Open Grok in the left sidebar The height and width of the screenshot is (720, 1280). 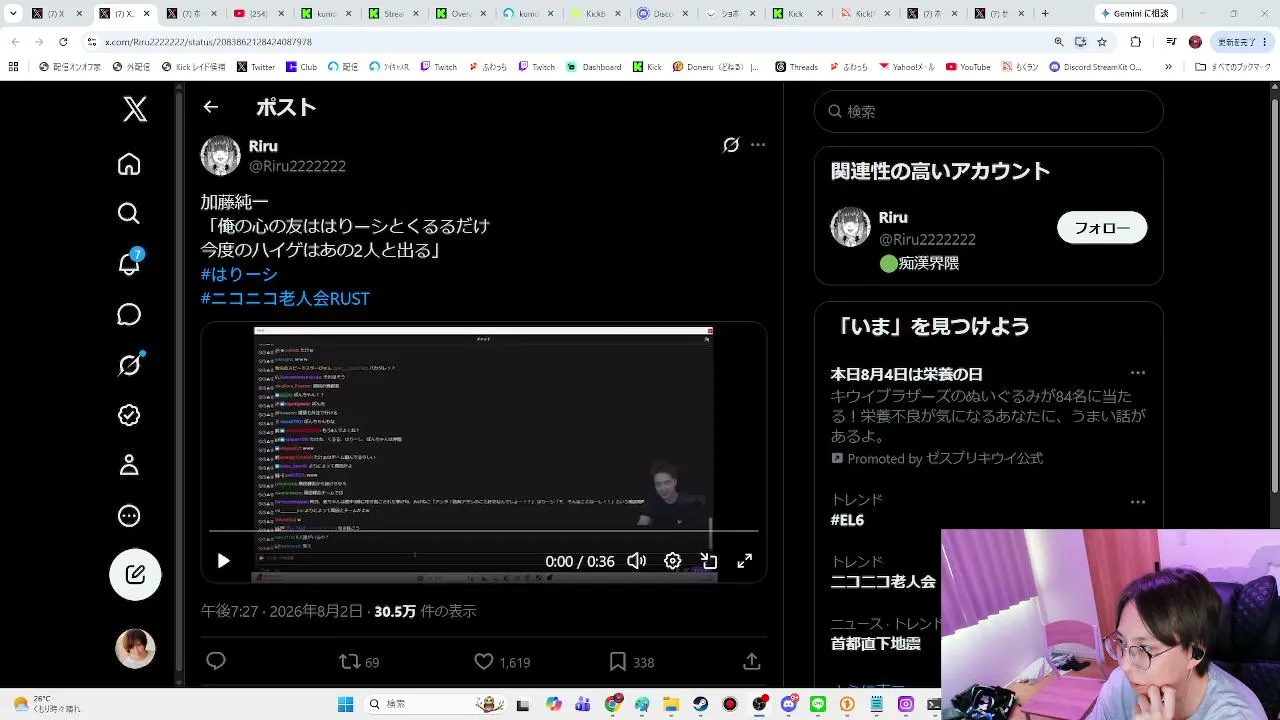pyautogui.click(x=129, y=365)
